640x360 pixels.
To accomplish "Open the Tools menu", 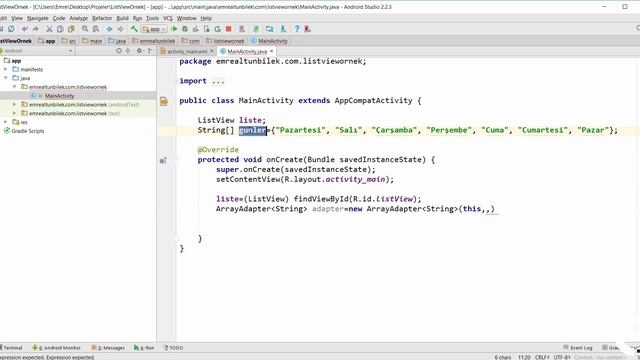I will coord(152,18).
